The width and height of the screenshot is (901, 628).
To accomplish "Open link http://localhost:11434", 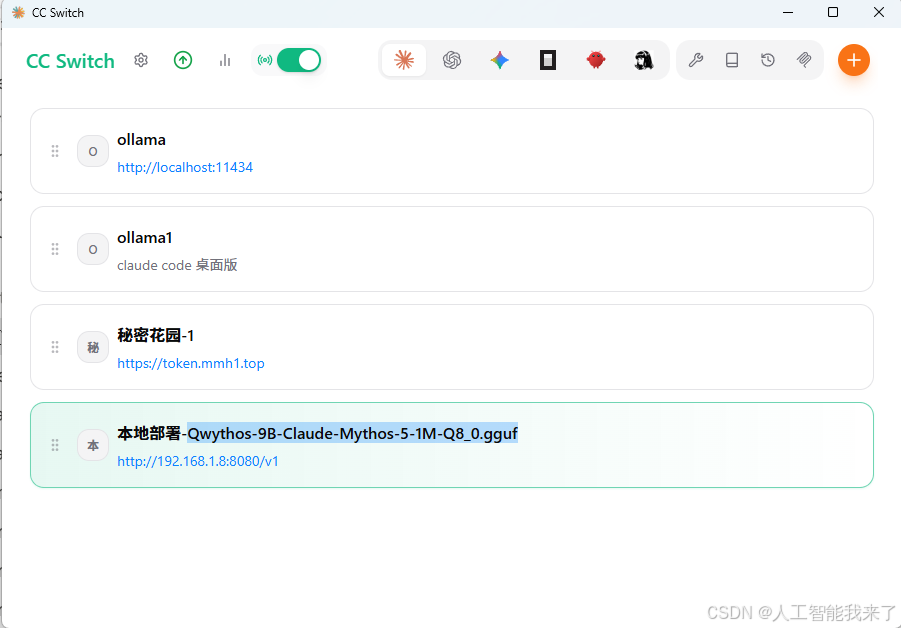I will pyautogui.click(x=185, y=167).
